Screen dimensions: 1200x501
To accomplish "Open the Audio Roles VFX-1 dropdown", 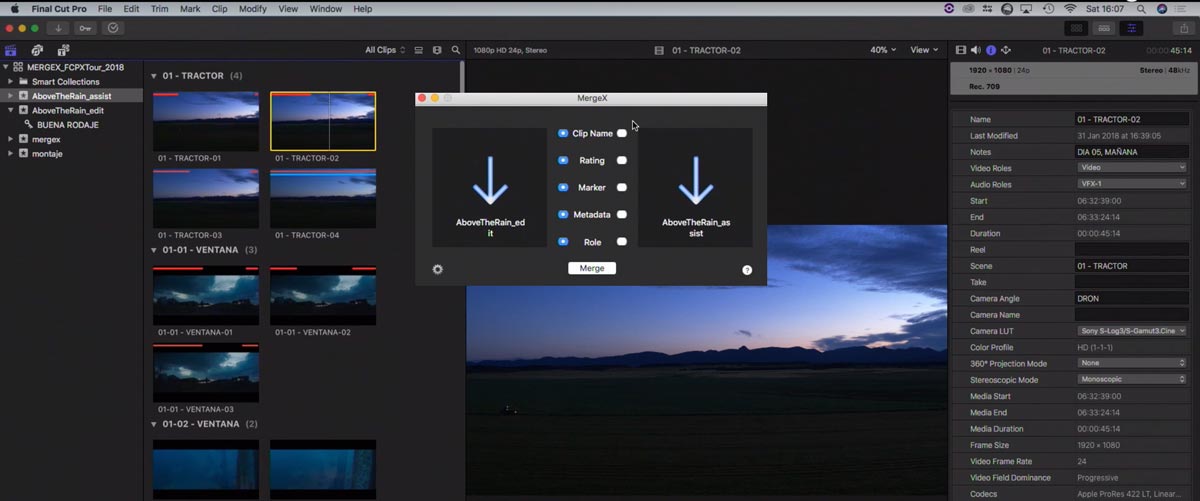I will 1131,184.
